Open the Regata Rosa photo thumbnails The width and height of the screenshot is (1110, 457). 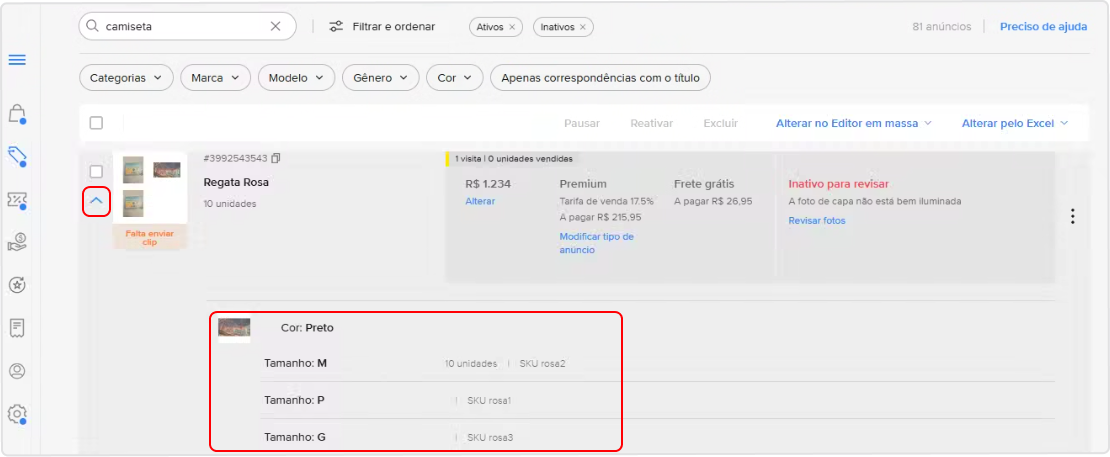pos(150,187)
